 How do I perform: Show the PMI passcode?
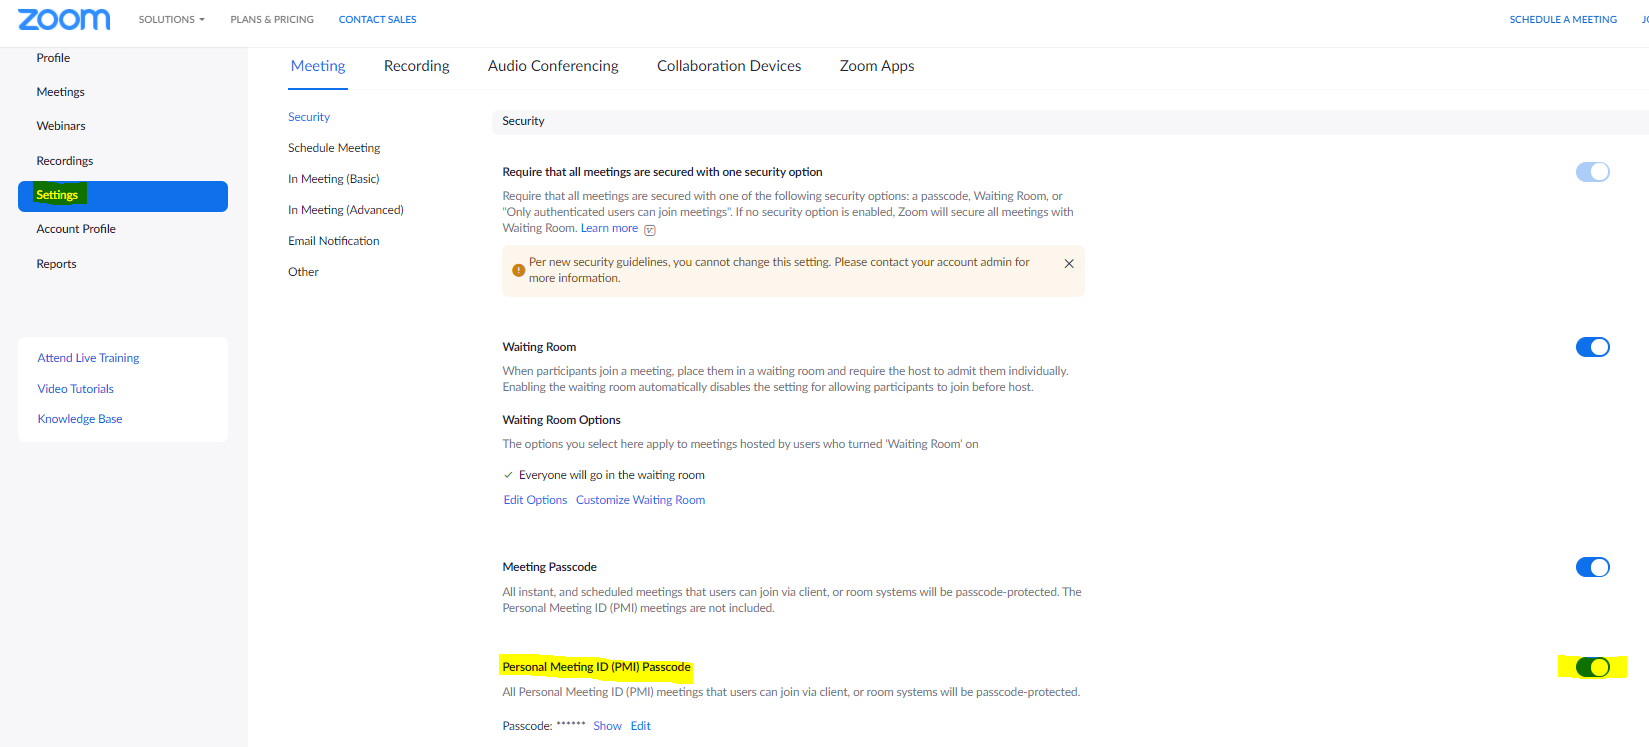(607, 726)
